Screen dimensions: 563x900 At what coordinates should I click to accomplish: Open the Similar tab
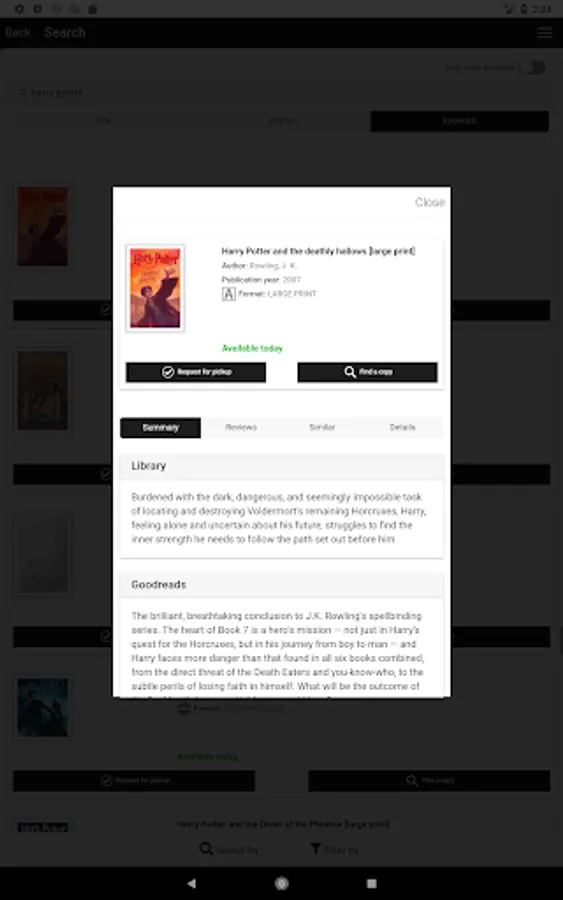pos(322,428)
